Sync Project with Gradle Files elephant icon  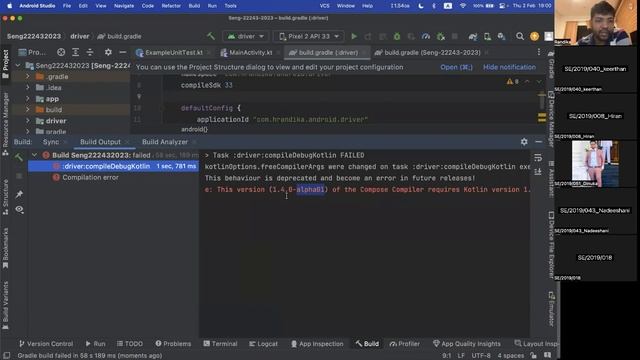click(x=473, y=36)
